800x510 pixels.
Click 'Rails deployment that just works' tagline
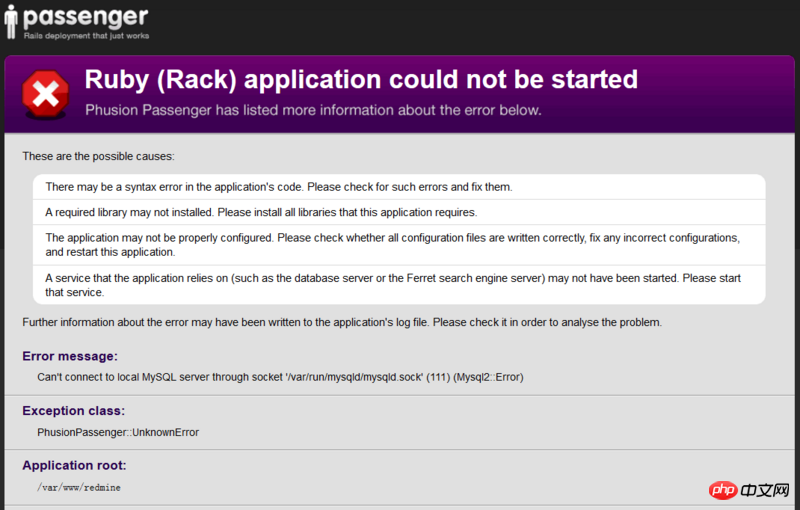(86, 36)
